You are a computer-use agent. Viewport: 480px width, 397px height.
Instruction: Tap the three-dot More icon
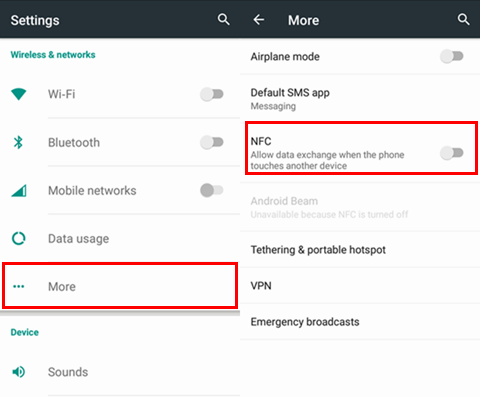(x=19, y=286)
